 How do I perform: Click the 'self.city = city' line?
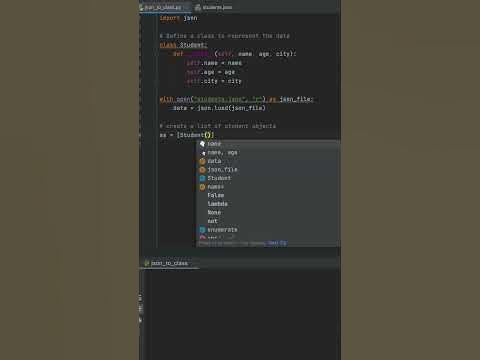tap(214, 81)
